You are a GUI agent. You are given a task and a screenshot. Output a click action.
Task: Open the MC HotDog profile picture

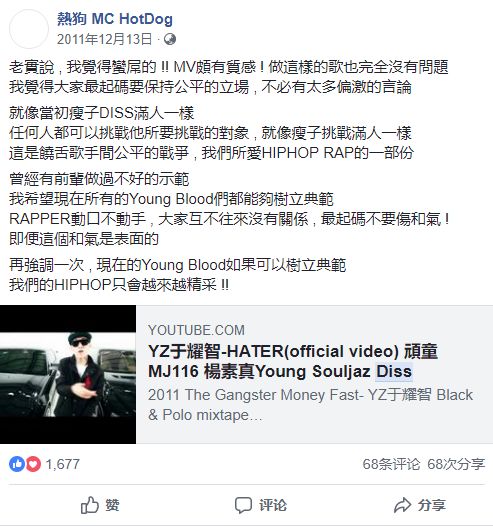coord(29,29)
